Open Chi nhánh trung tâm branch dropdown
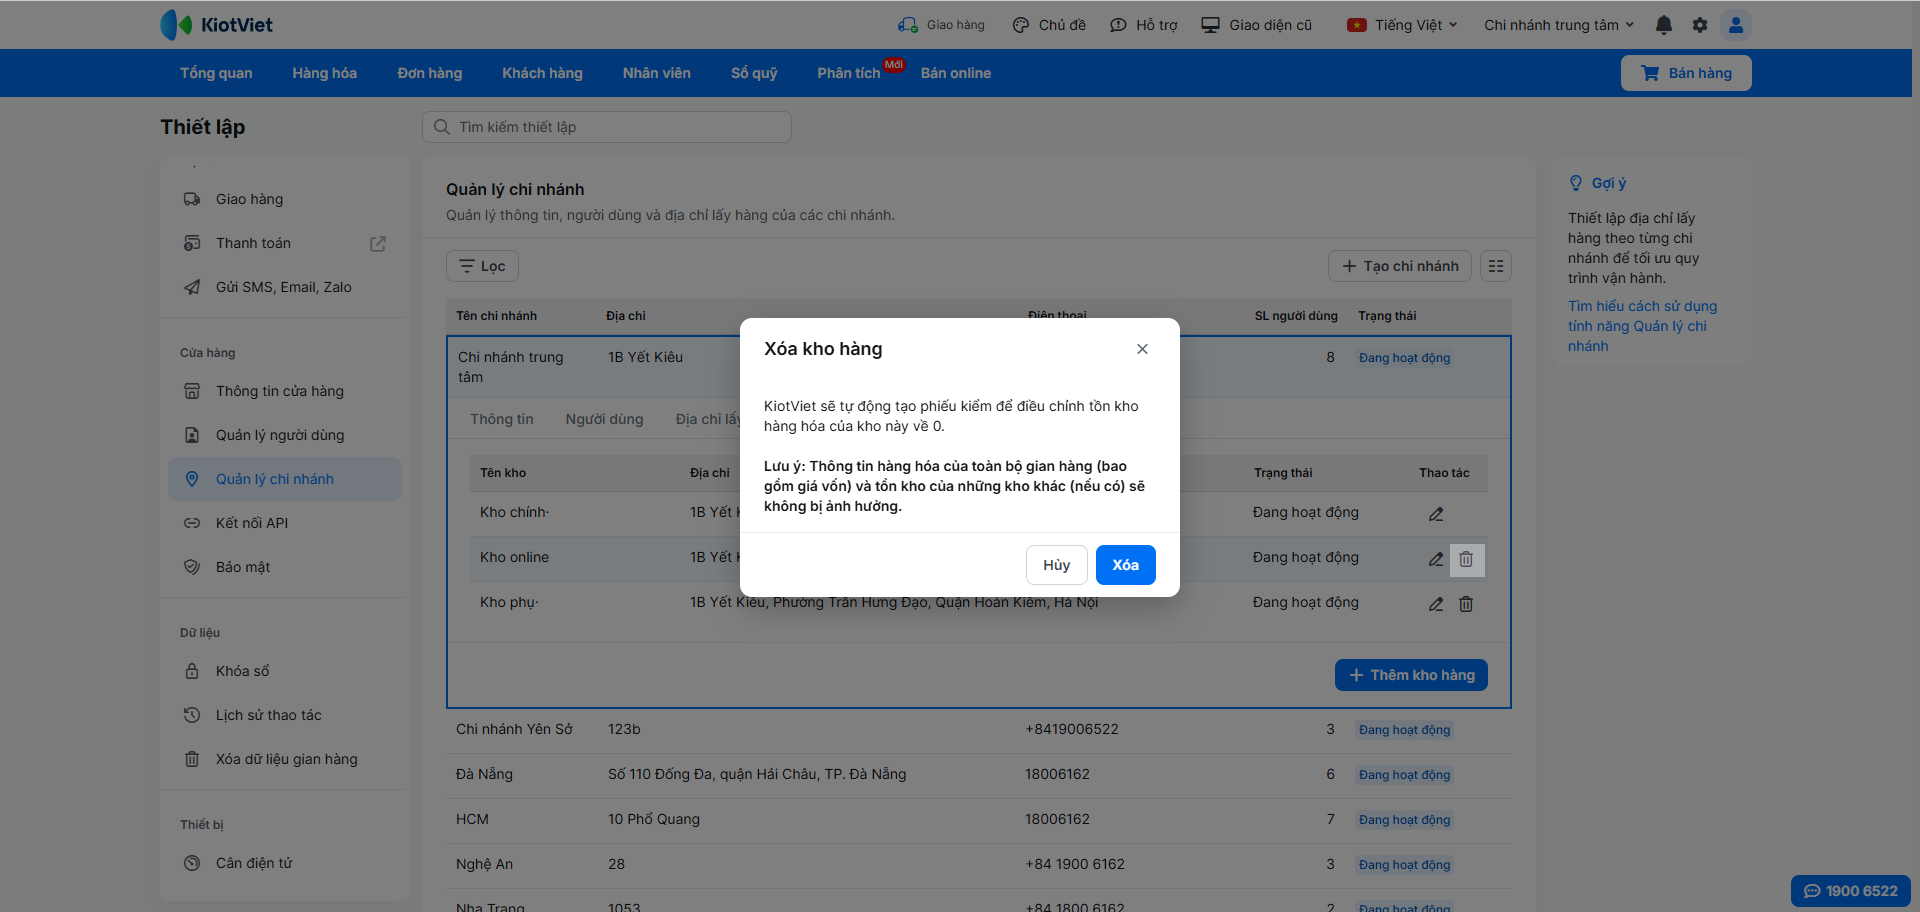 click(1559, 25)
